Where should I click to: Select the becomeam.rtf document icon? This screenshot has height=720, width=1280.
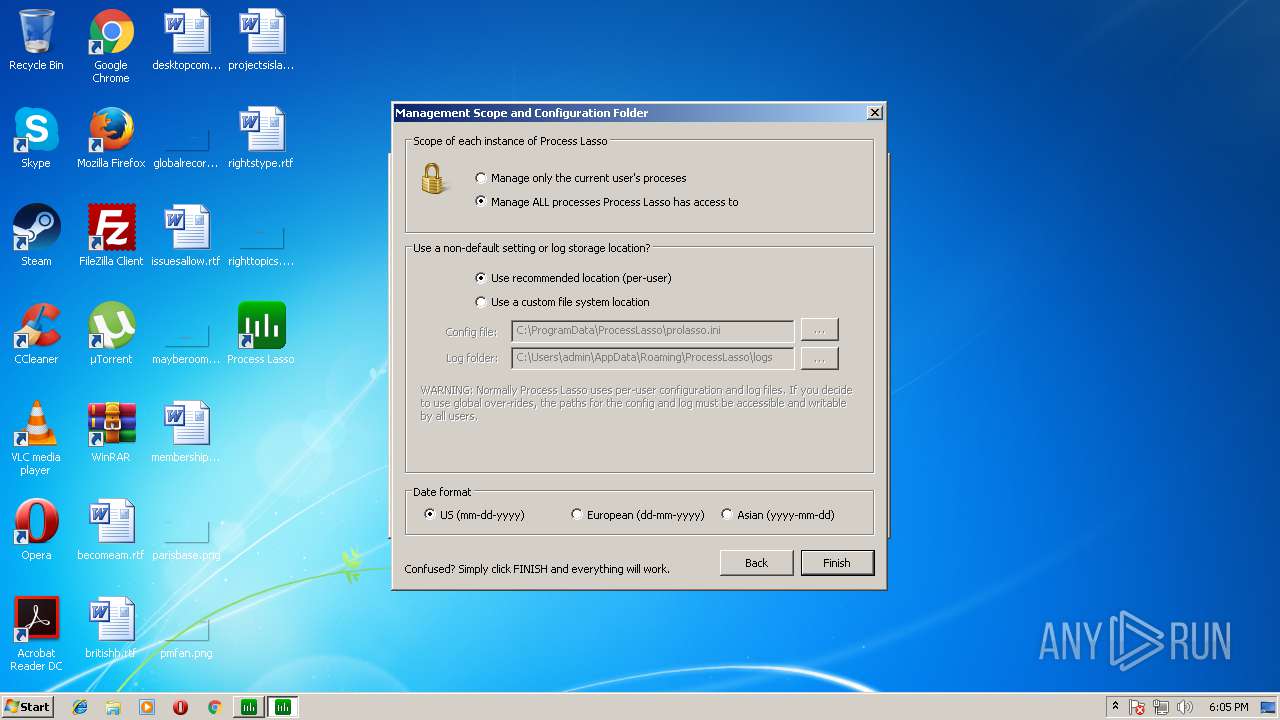111,530
